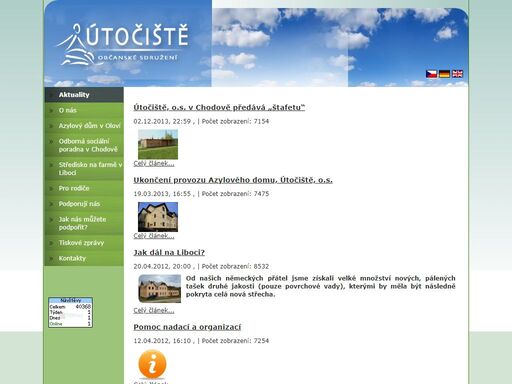Screen dimensions: 512x384
Task: Open article about Chodov předává štafetu
Action: (219, 108)
